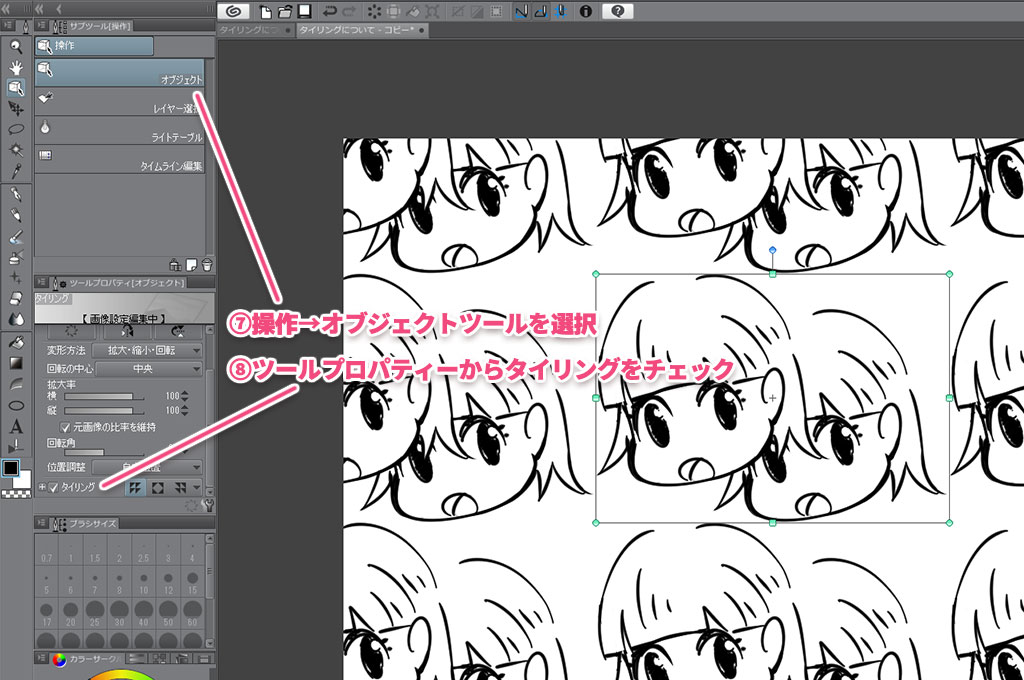Click the Save floppy disk icon
The image size is (1024, 680).
(x=304, y=12)
